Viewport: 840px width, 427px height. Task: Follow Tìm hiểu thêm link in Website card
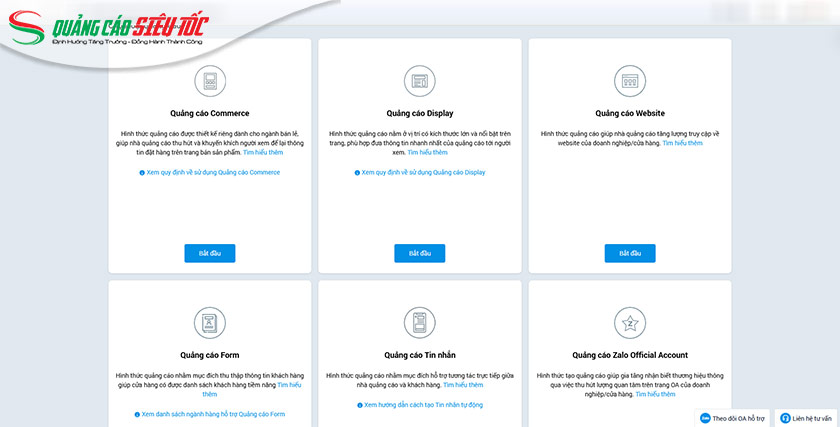click(x=682, y=143)
